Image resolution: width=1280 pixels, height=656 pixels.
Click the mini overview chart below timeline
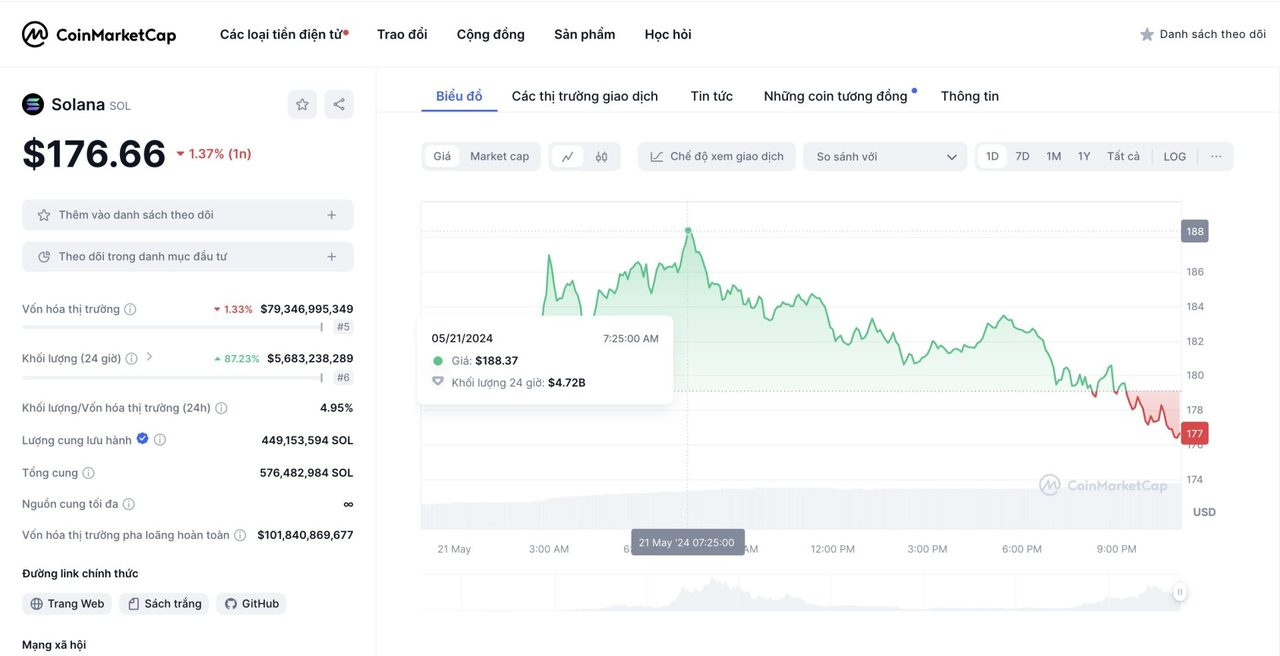[800, 592]
